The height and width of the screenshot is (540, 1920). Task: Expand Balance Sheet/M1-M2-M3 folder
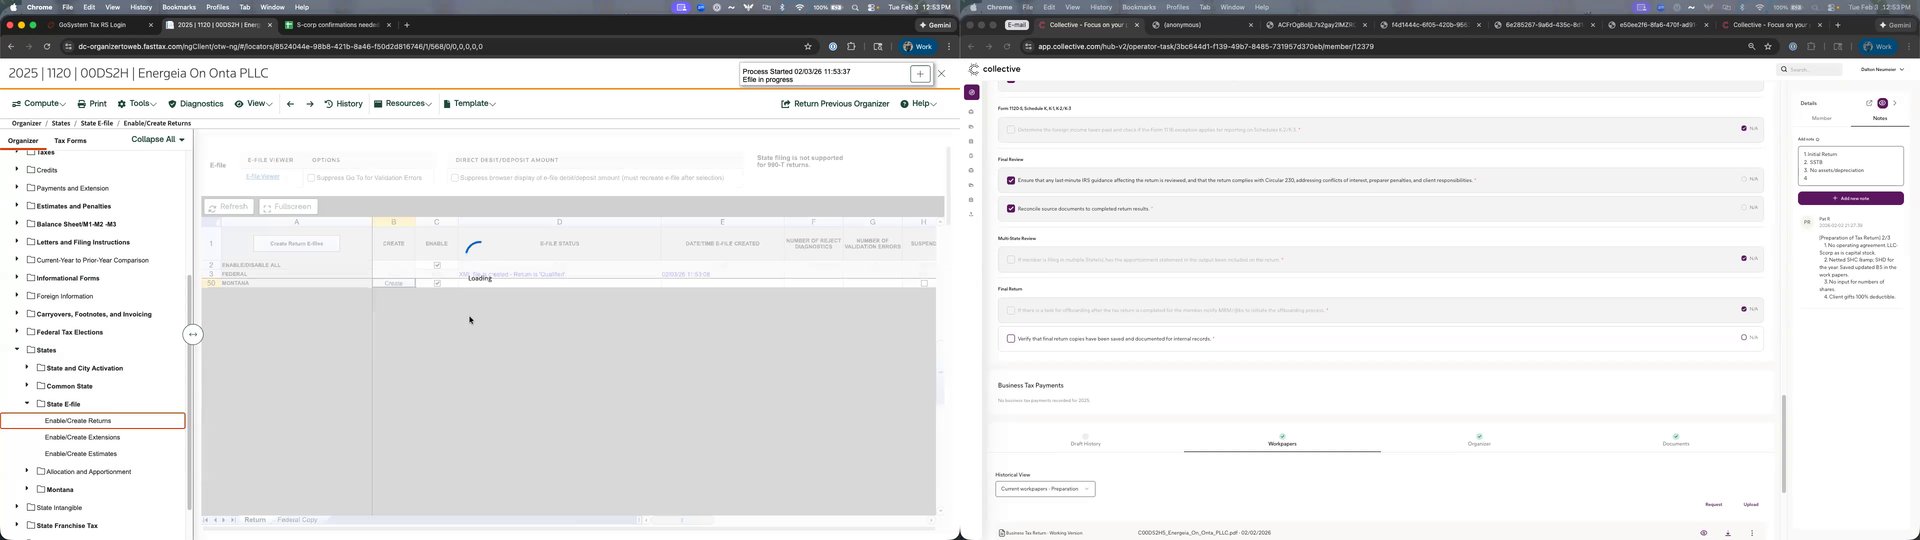click(x=17, y=224)
